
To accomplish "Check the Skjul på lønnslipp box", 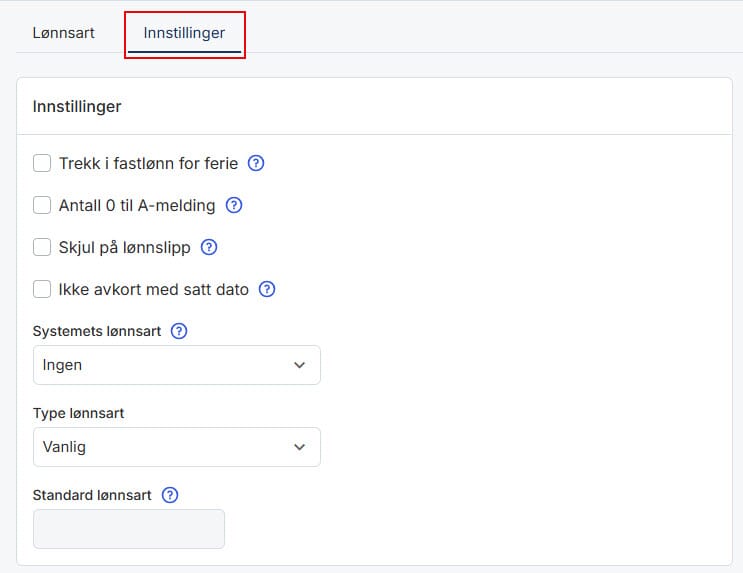I will (x=42, y=248).
